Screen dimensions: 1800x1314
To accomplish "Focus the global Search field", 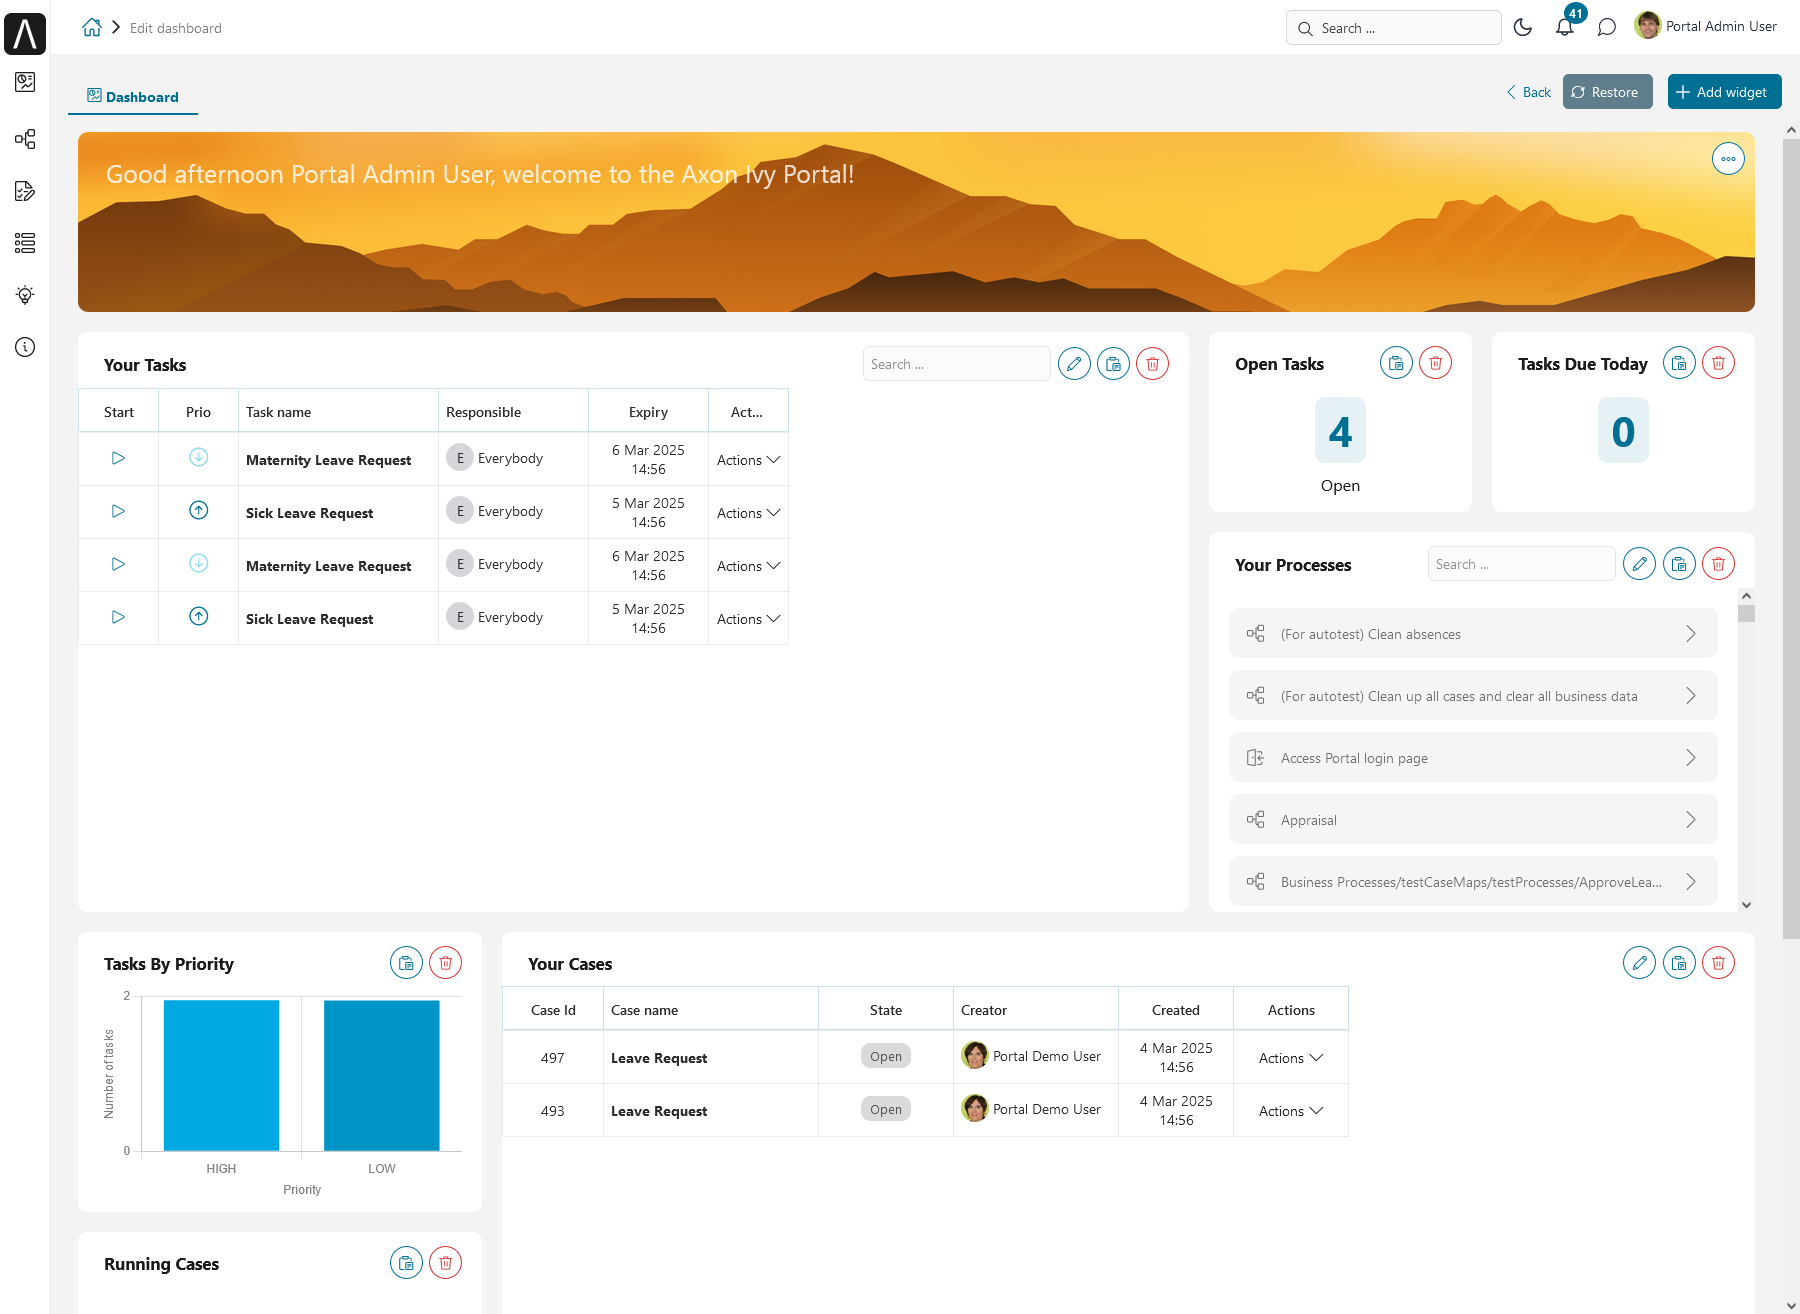I will tap(1394, 28).
